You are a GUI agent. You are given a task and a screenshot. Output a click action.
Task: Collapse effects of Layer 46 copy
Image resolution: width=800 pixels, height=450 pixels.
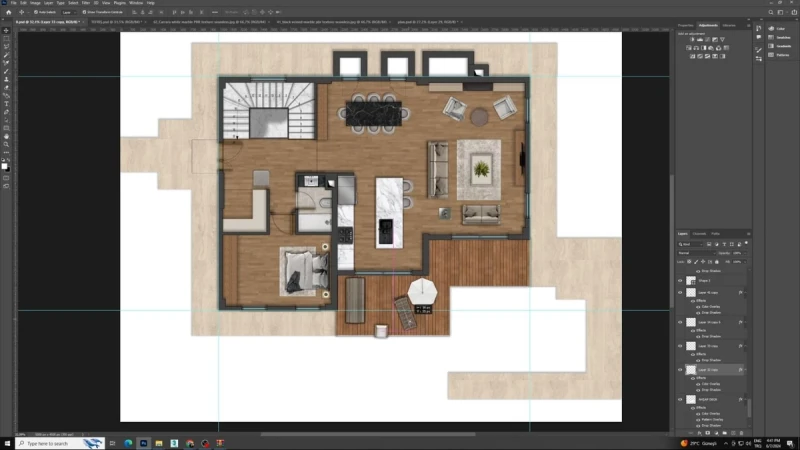click(x=746, y=293)
